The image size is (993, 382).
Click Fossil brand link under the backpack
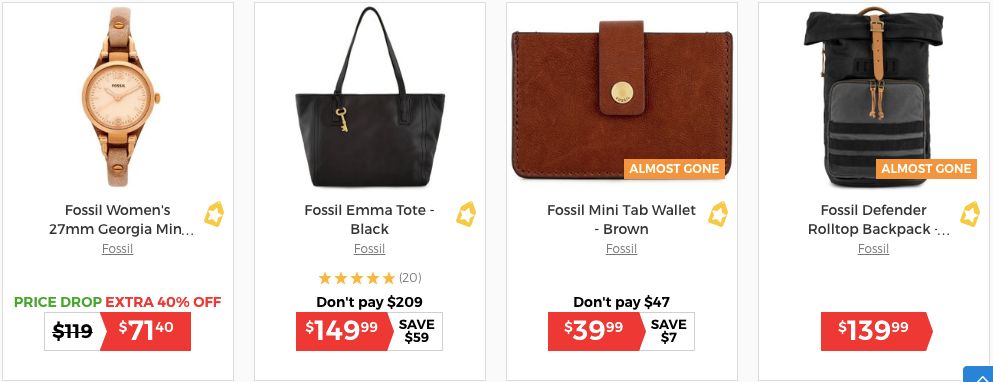click(x=874, y=249)
